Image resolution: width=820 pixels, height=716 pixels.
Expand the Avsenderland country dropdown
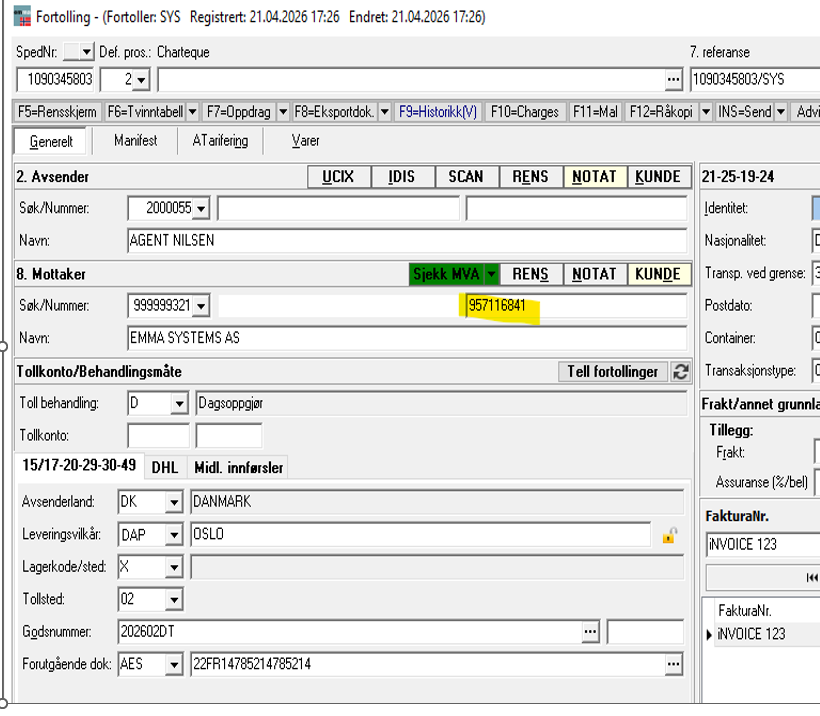(x=174, y=502)
